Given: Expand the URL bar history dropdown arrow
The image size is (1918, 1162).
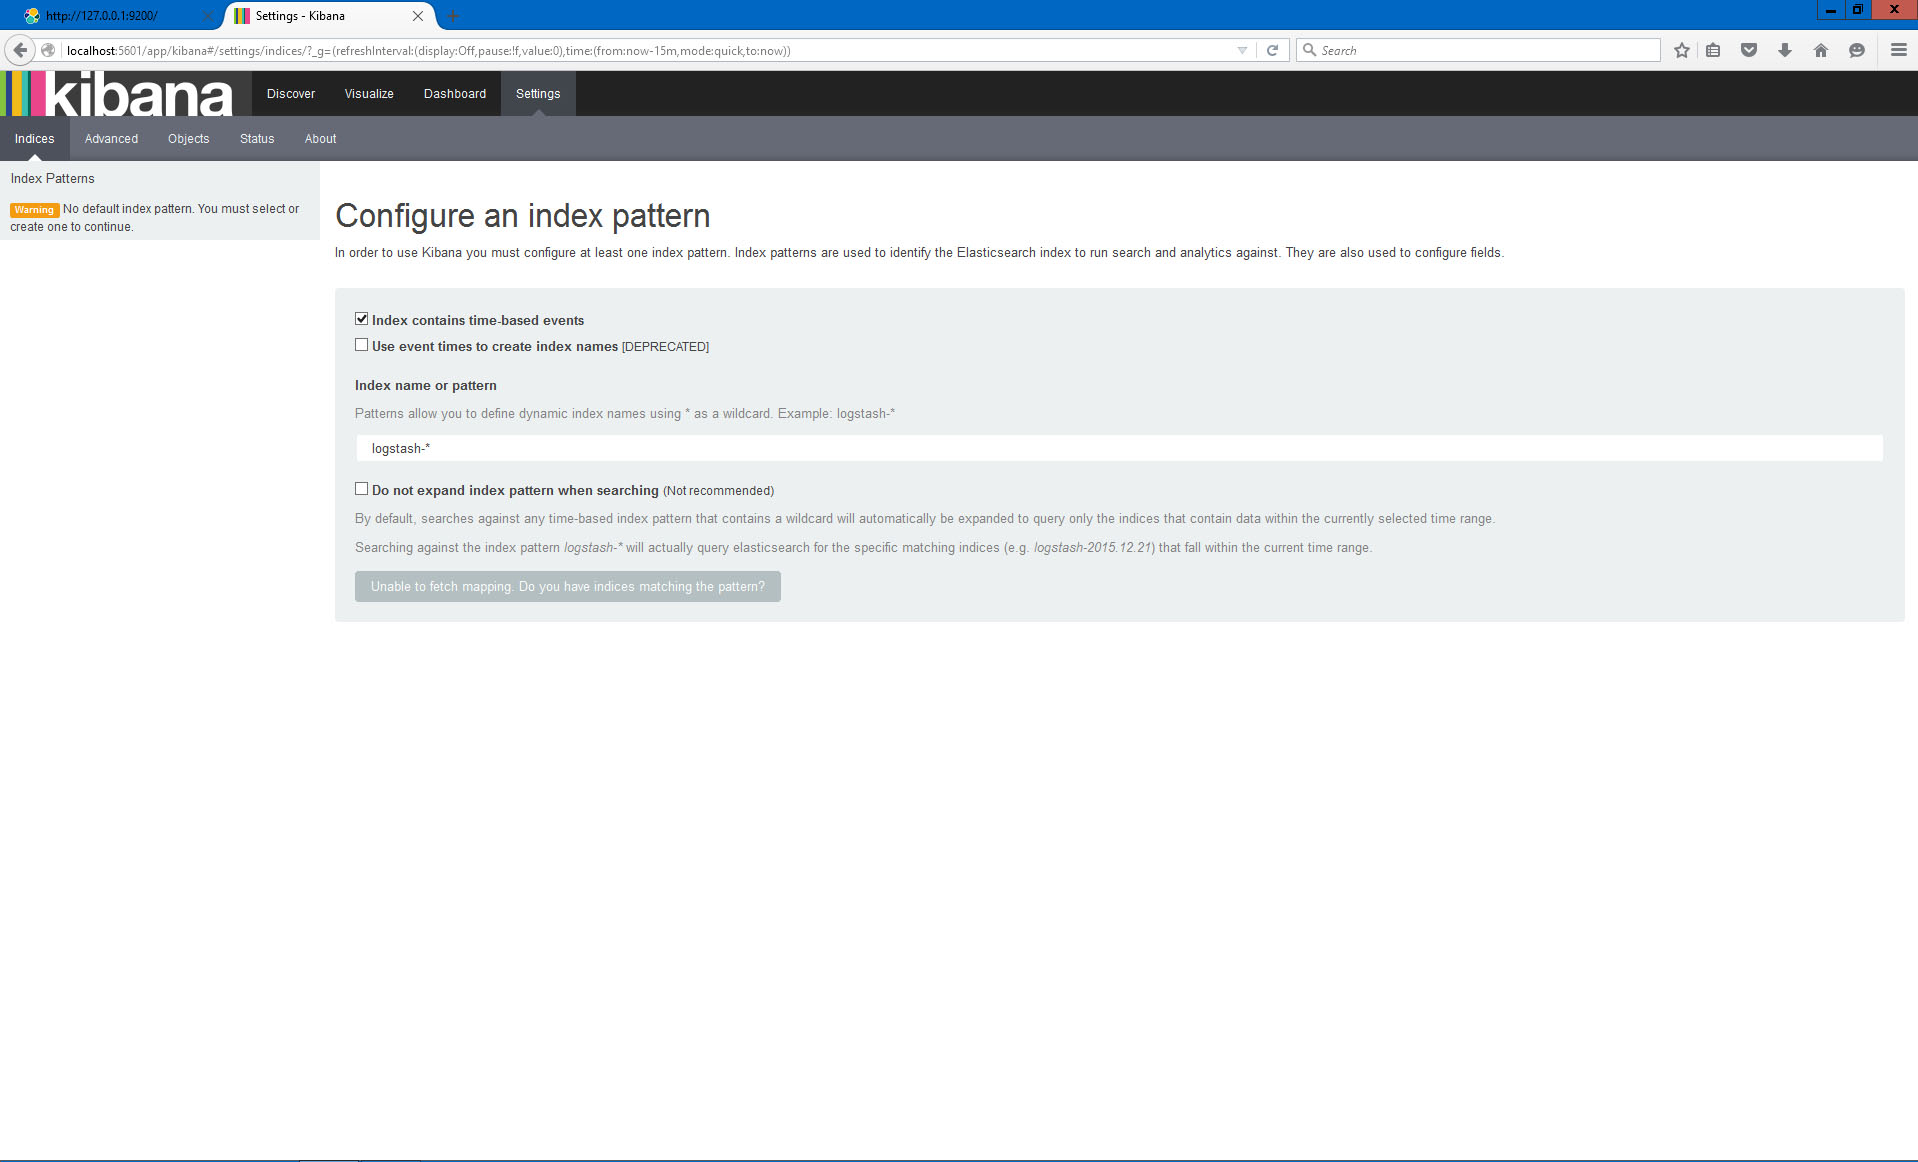Looking at the screenshot, I should click(x=1242, y=50).
